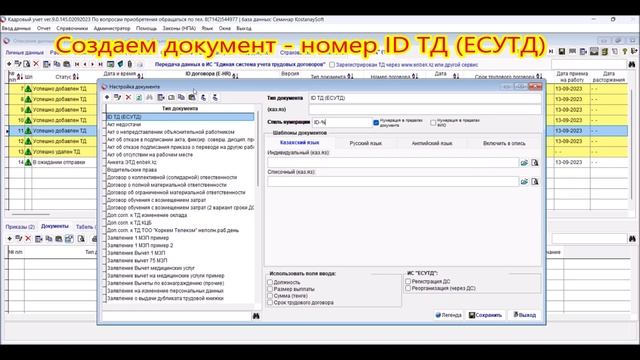Open the Включить в опись tab
640x360 pixels.
click(x=504, y=143)
